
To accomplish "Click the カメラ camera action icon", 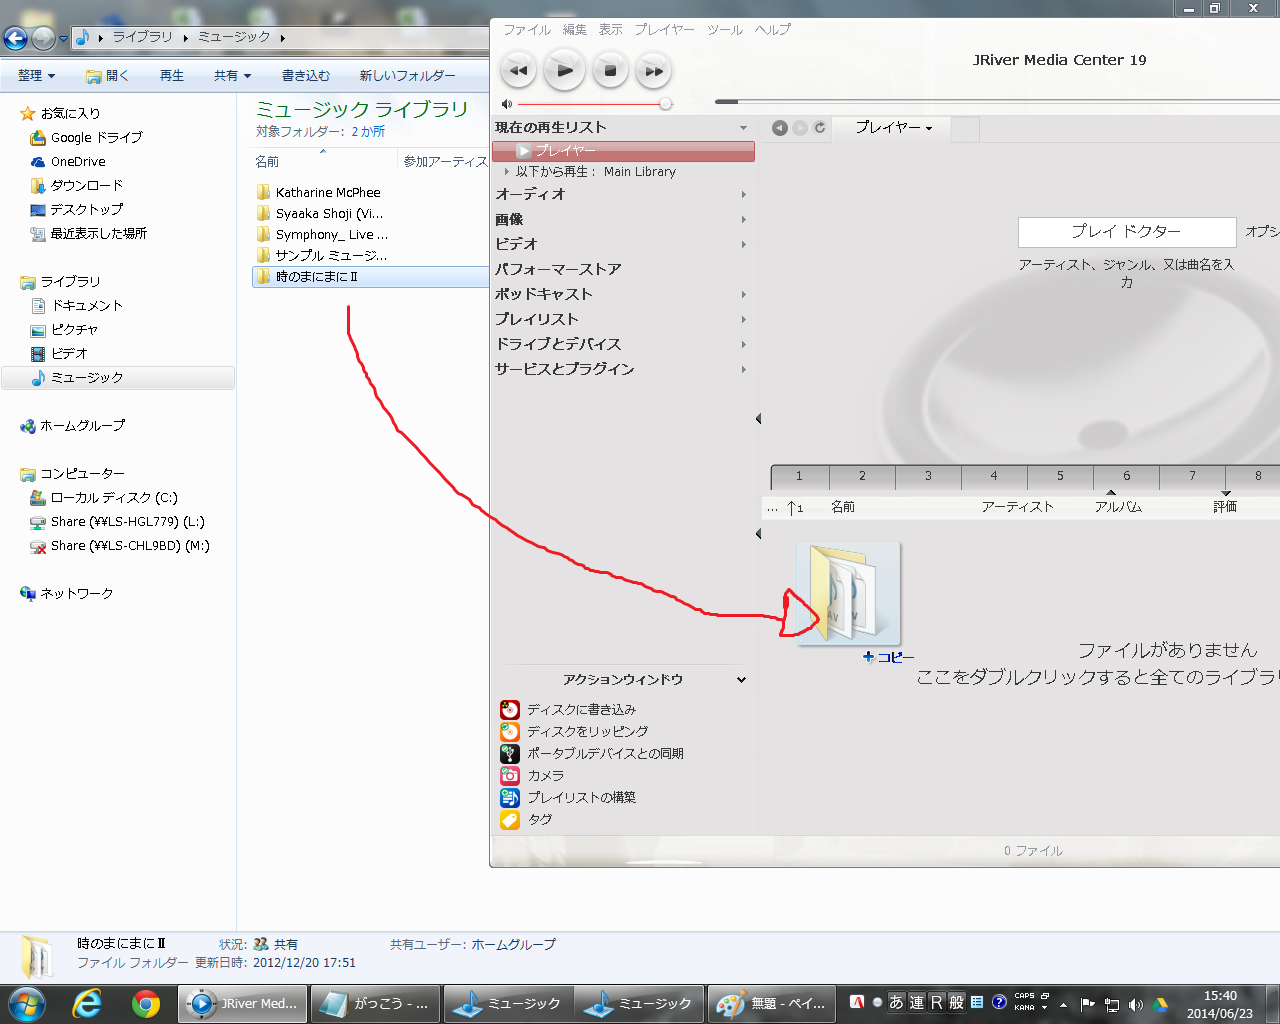I will point(510,776).
